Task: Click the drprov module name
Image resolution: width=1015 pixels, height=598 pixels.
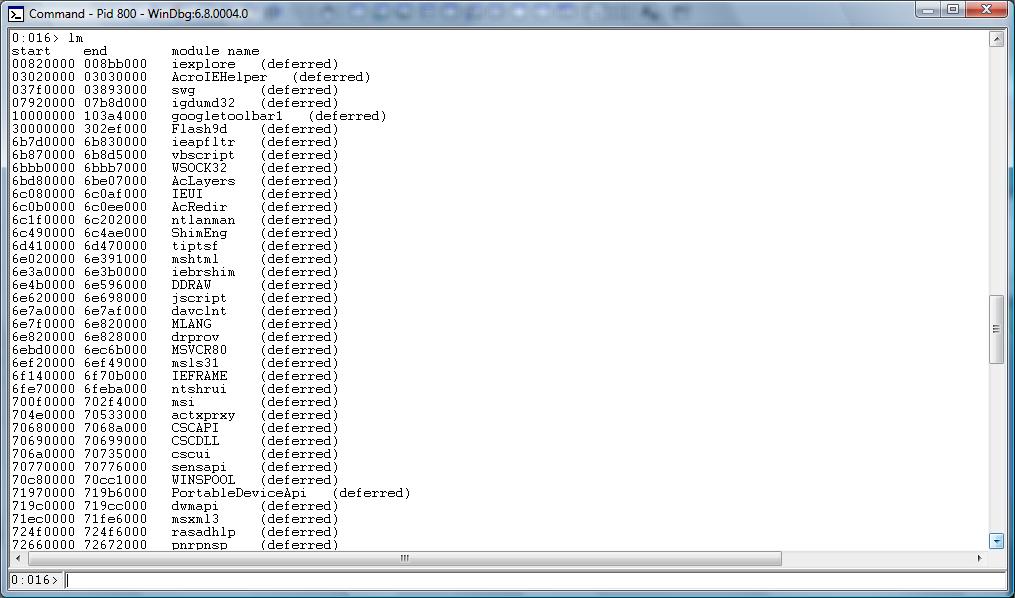Action: point(195,337)
